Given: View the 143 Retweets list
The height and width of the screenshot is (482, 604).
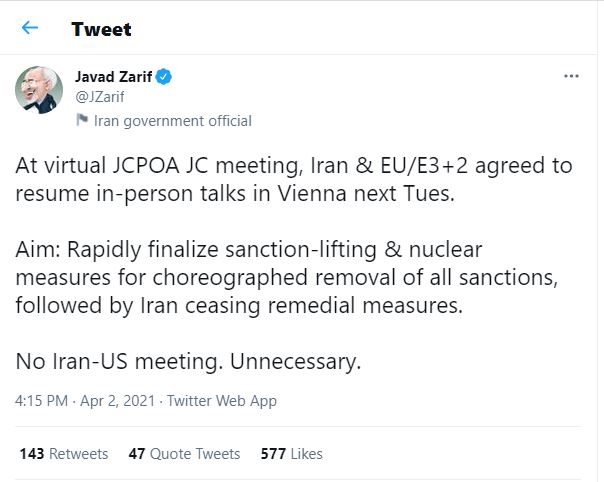Looking at the screenshot, I should [x=64, y=454].
